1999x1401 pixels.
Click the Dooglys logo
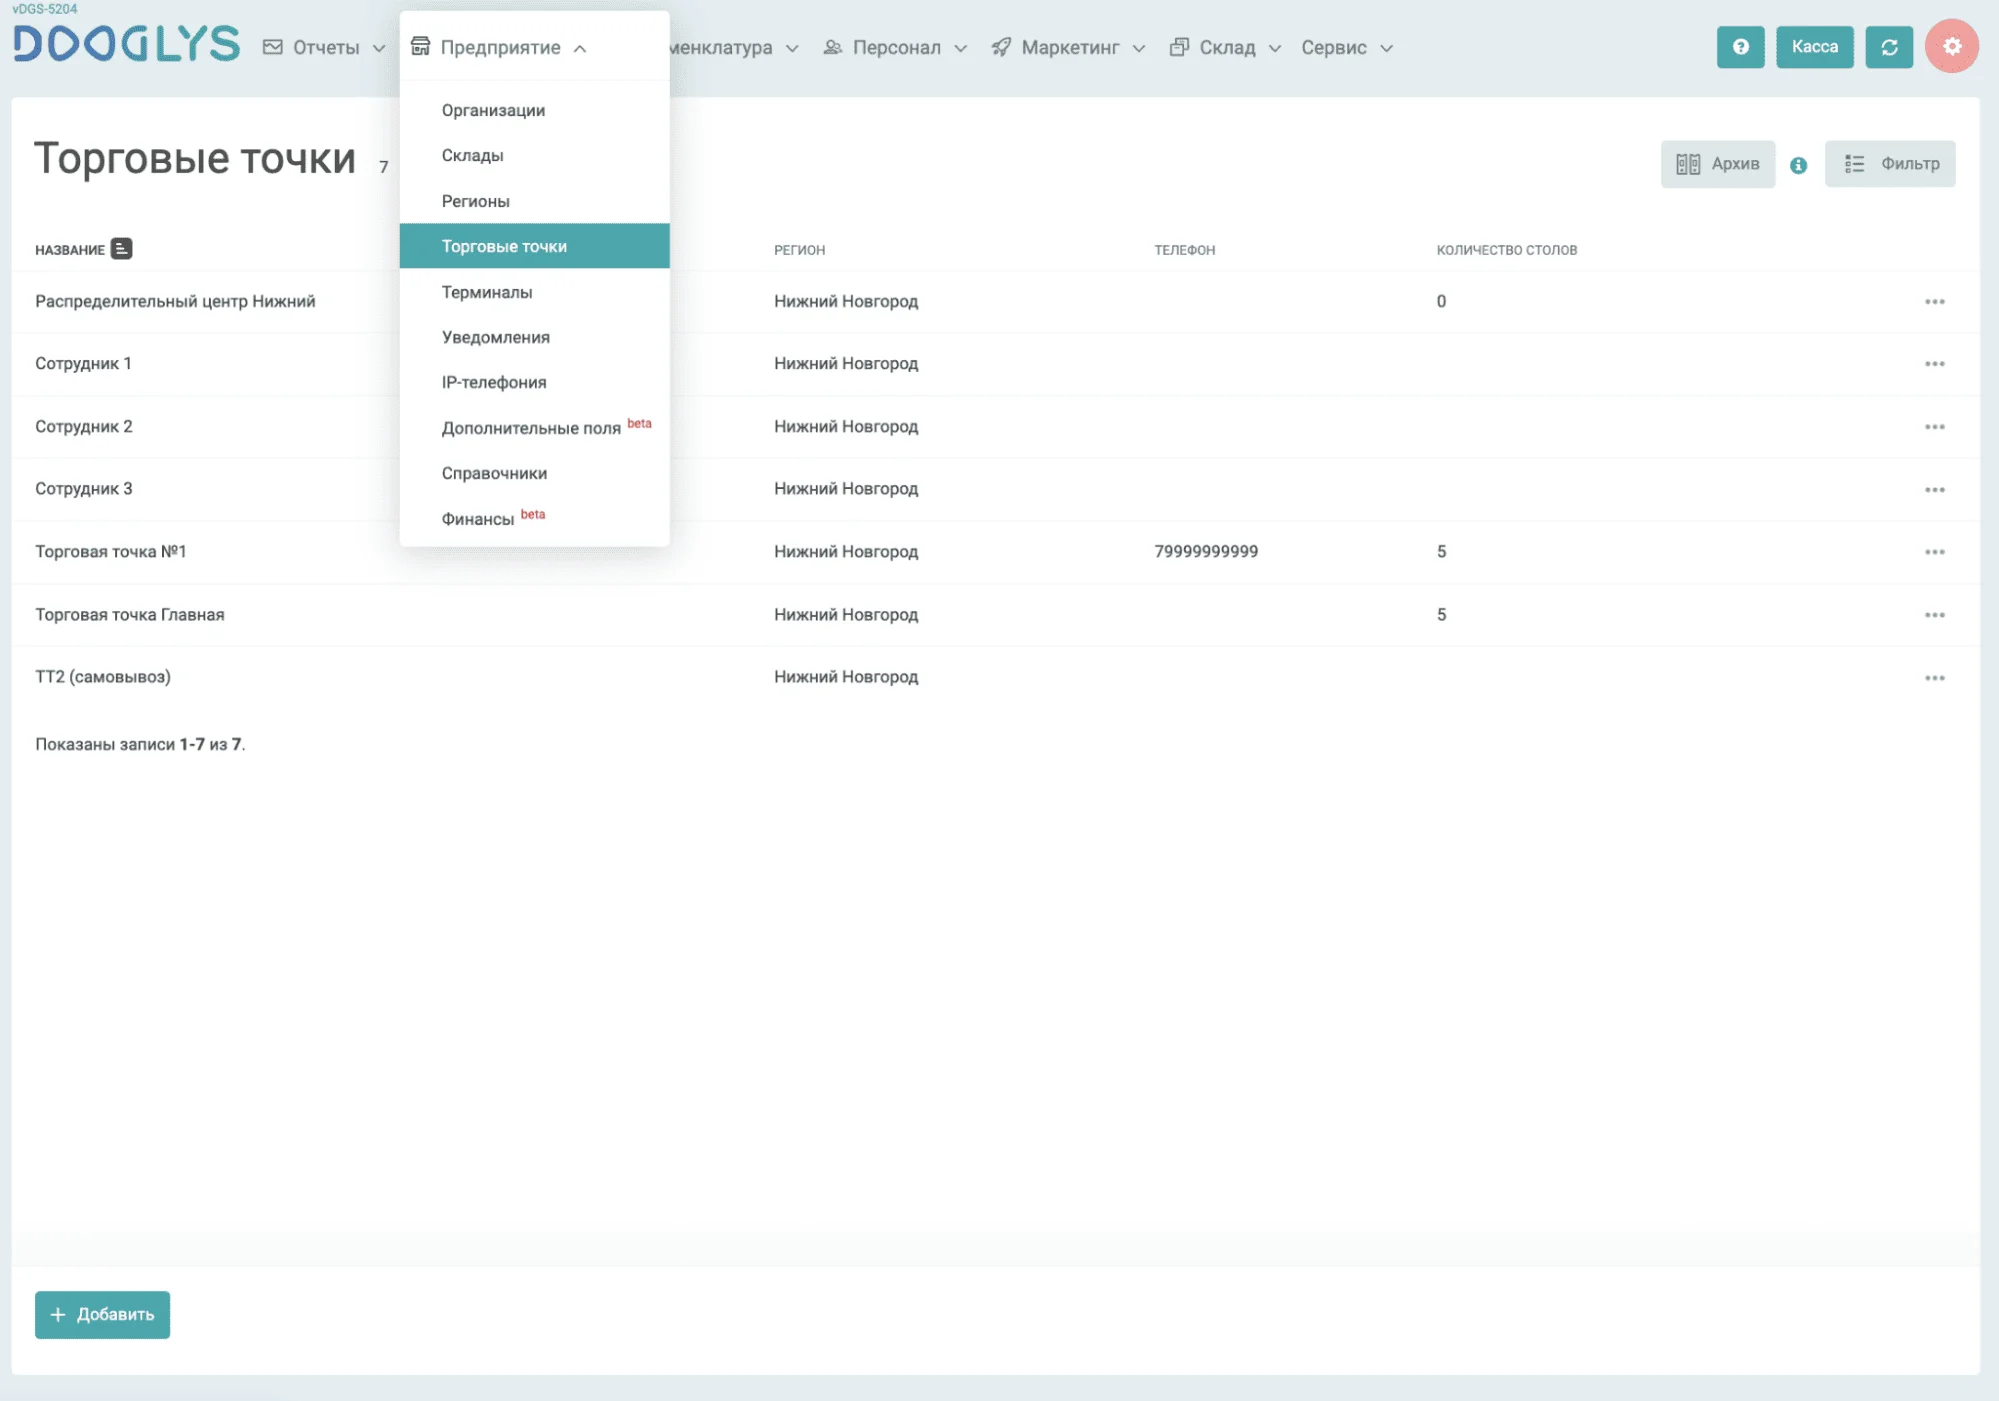(126, 44)
